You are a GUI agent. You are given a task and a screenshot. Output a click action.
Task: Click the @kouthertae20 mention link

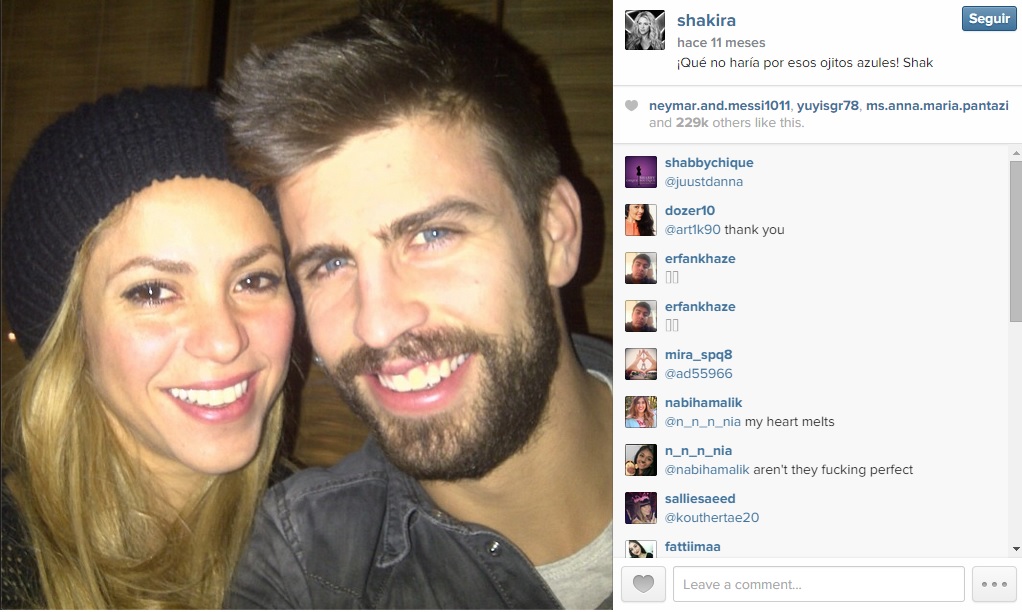[712, 517]
